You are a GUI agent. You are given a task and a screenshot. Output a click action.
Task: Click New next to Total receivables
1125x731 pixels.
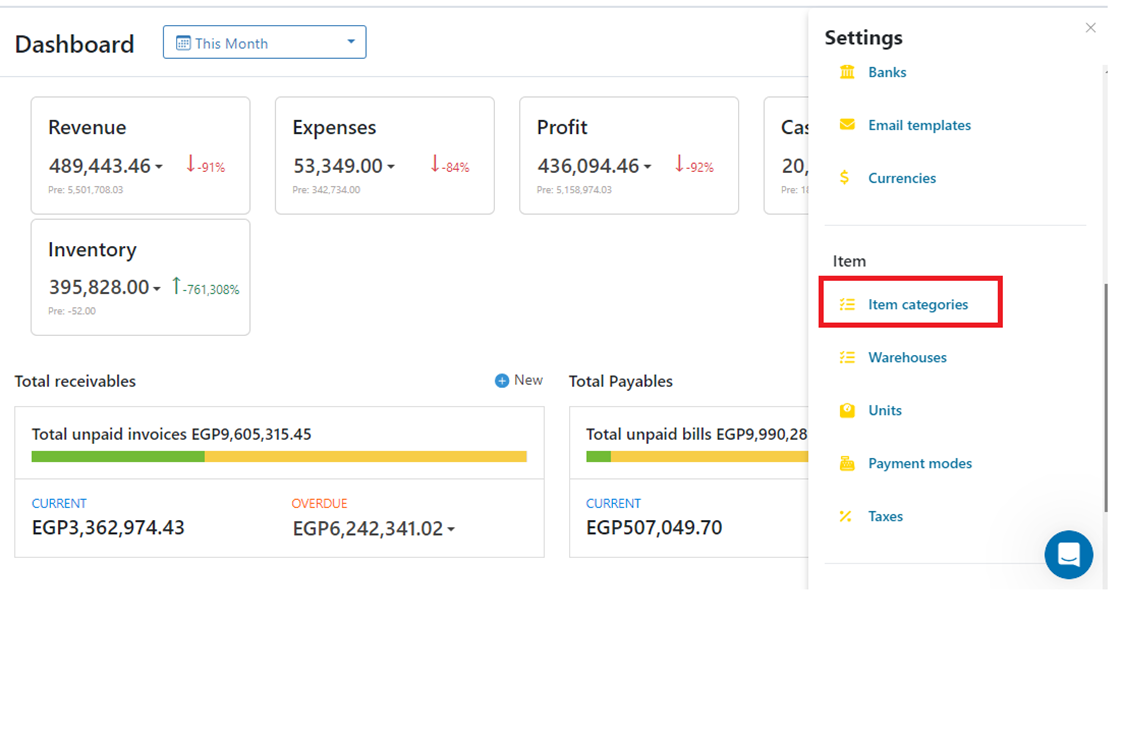click(x=519, y=380)
